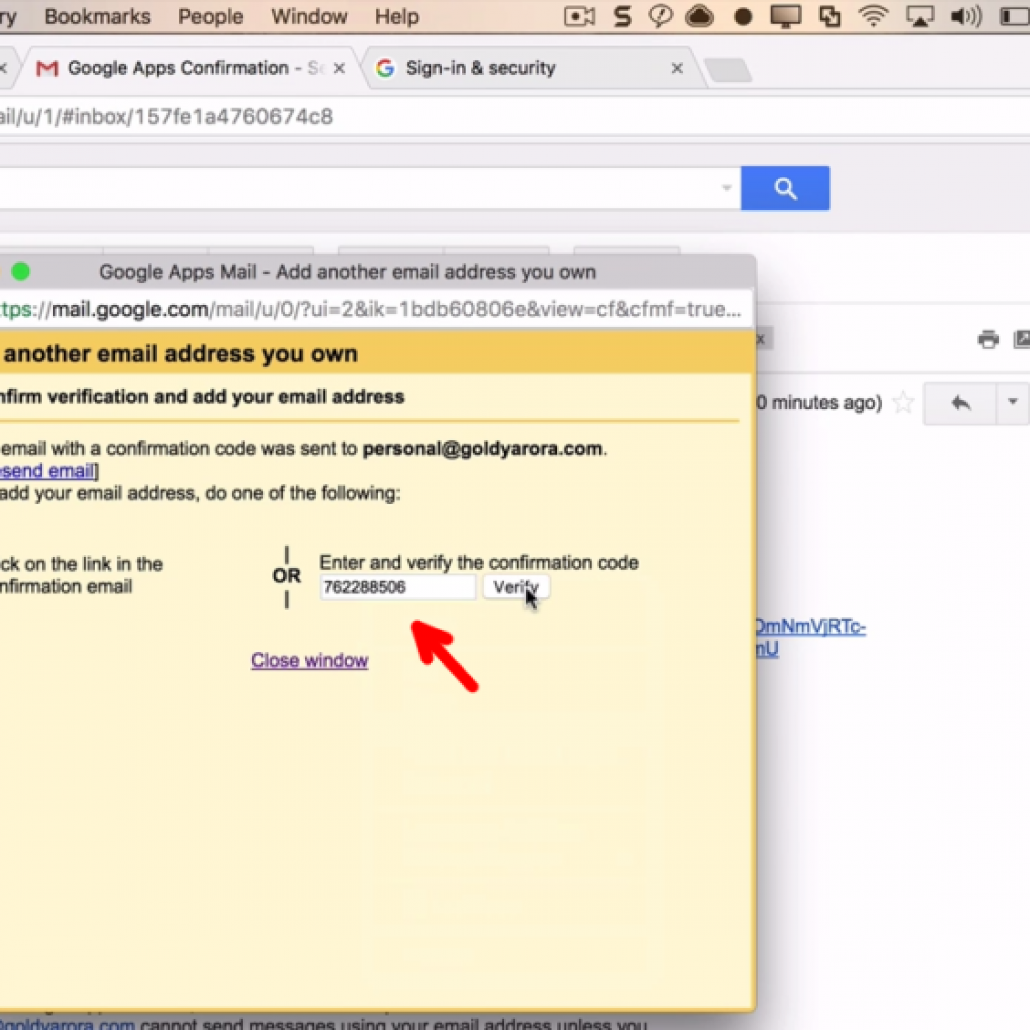Screen dimensions: 1030x1030
Task: Click the blue Gmail search button
Action: pos(785,189)
